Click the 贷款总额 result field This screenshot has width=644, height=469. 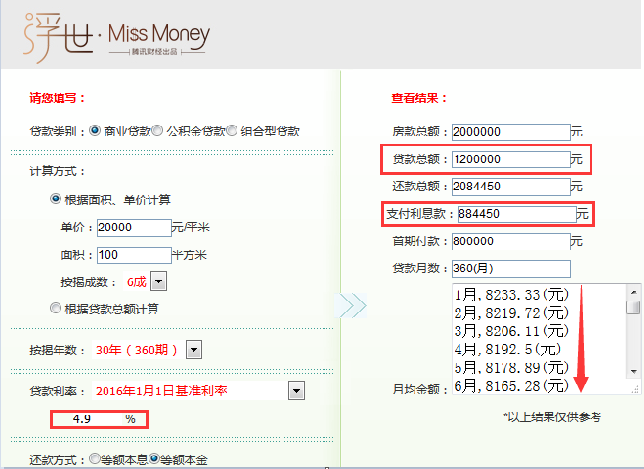[x=510, y=159]
